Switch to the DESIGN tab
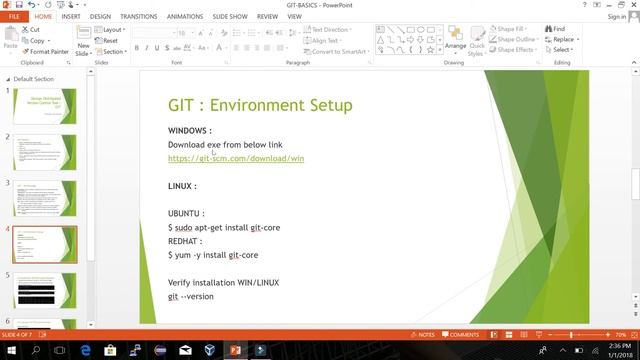This screenshot has width=640, height=360. point(100,16)
